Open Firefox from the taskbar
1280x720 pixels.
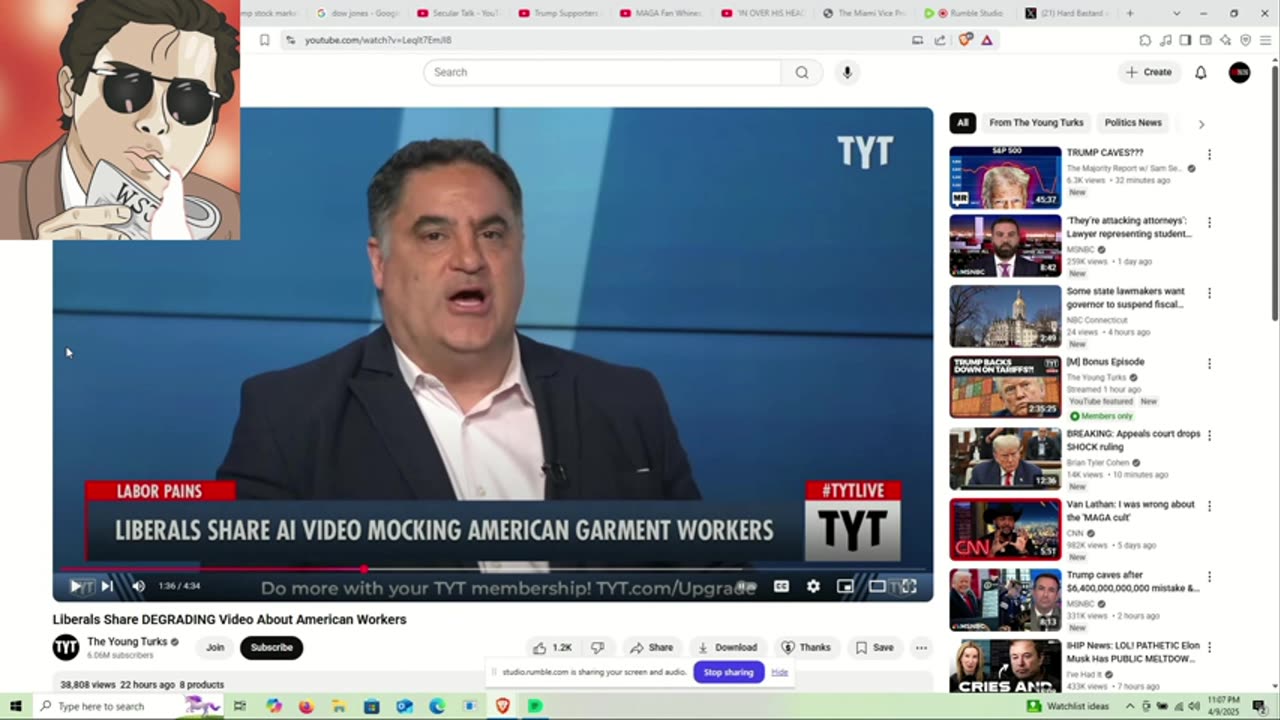[306, 706]
